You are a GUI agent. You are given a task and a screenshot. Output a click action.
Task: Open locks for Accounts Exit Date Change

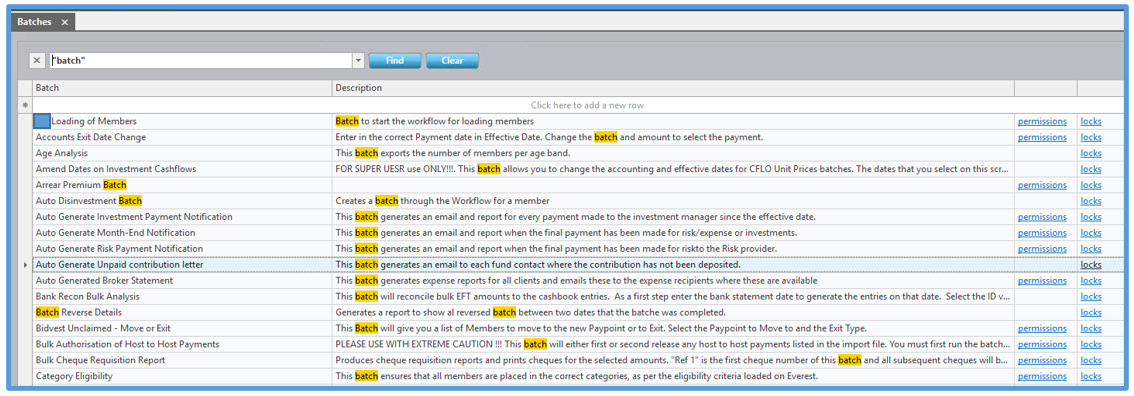(x=1091, y=137)
